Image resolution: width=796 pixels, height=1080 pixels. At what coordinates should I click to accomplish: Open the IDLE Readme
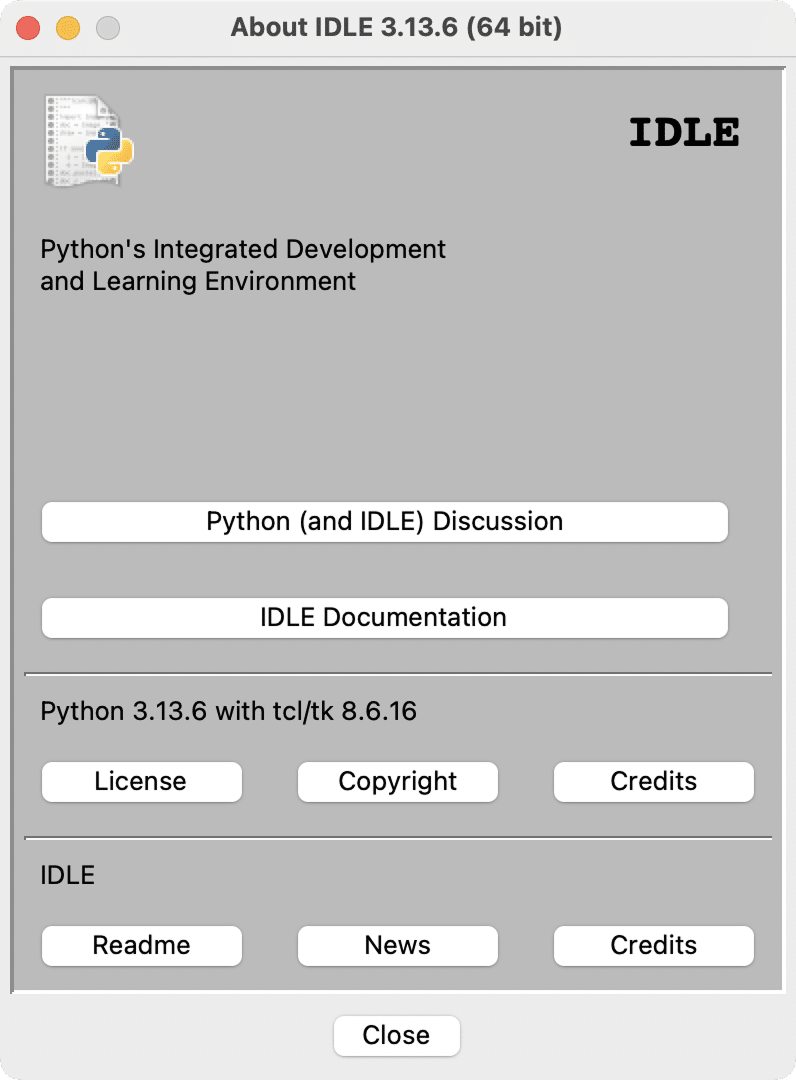click(x=141, y=945)
